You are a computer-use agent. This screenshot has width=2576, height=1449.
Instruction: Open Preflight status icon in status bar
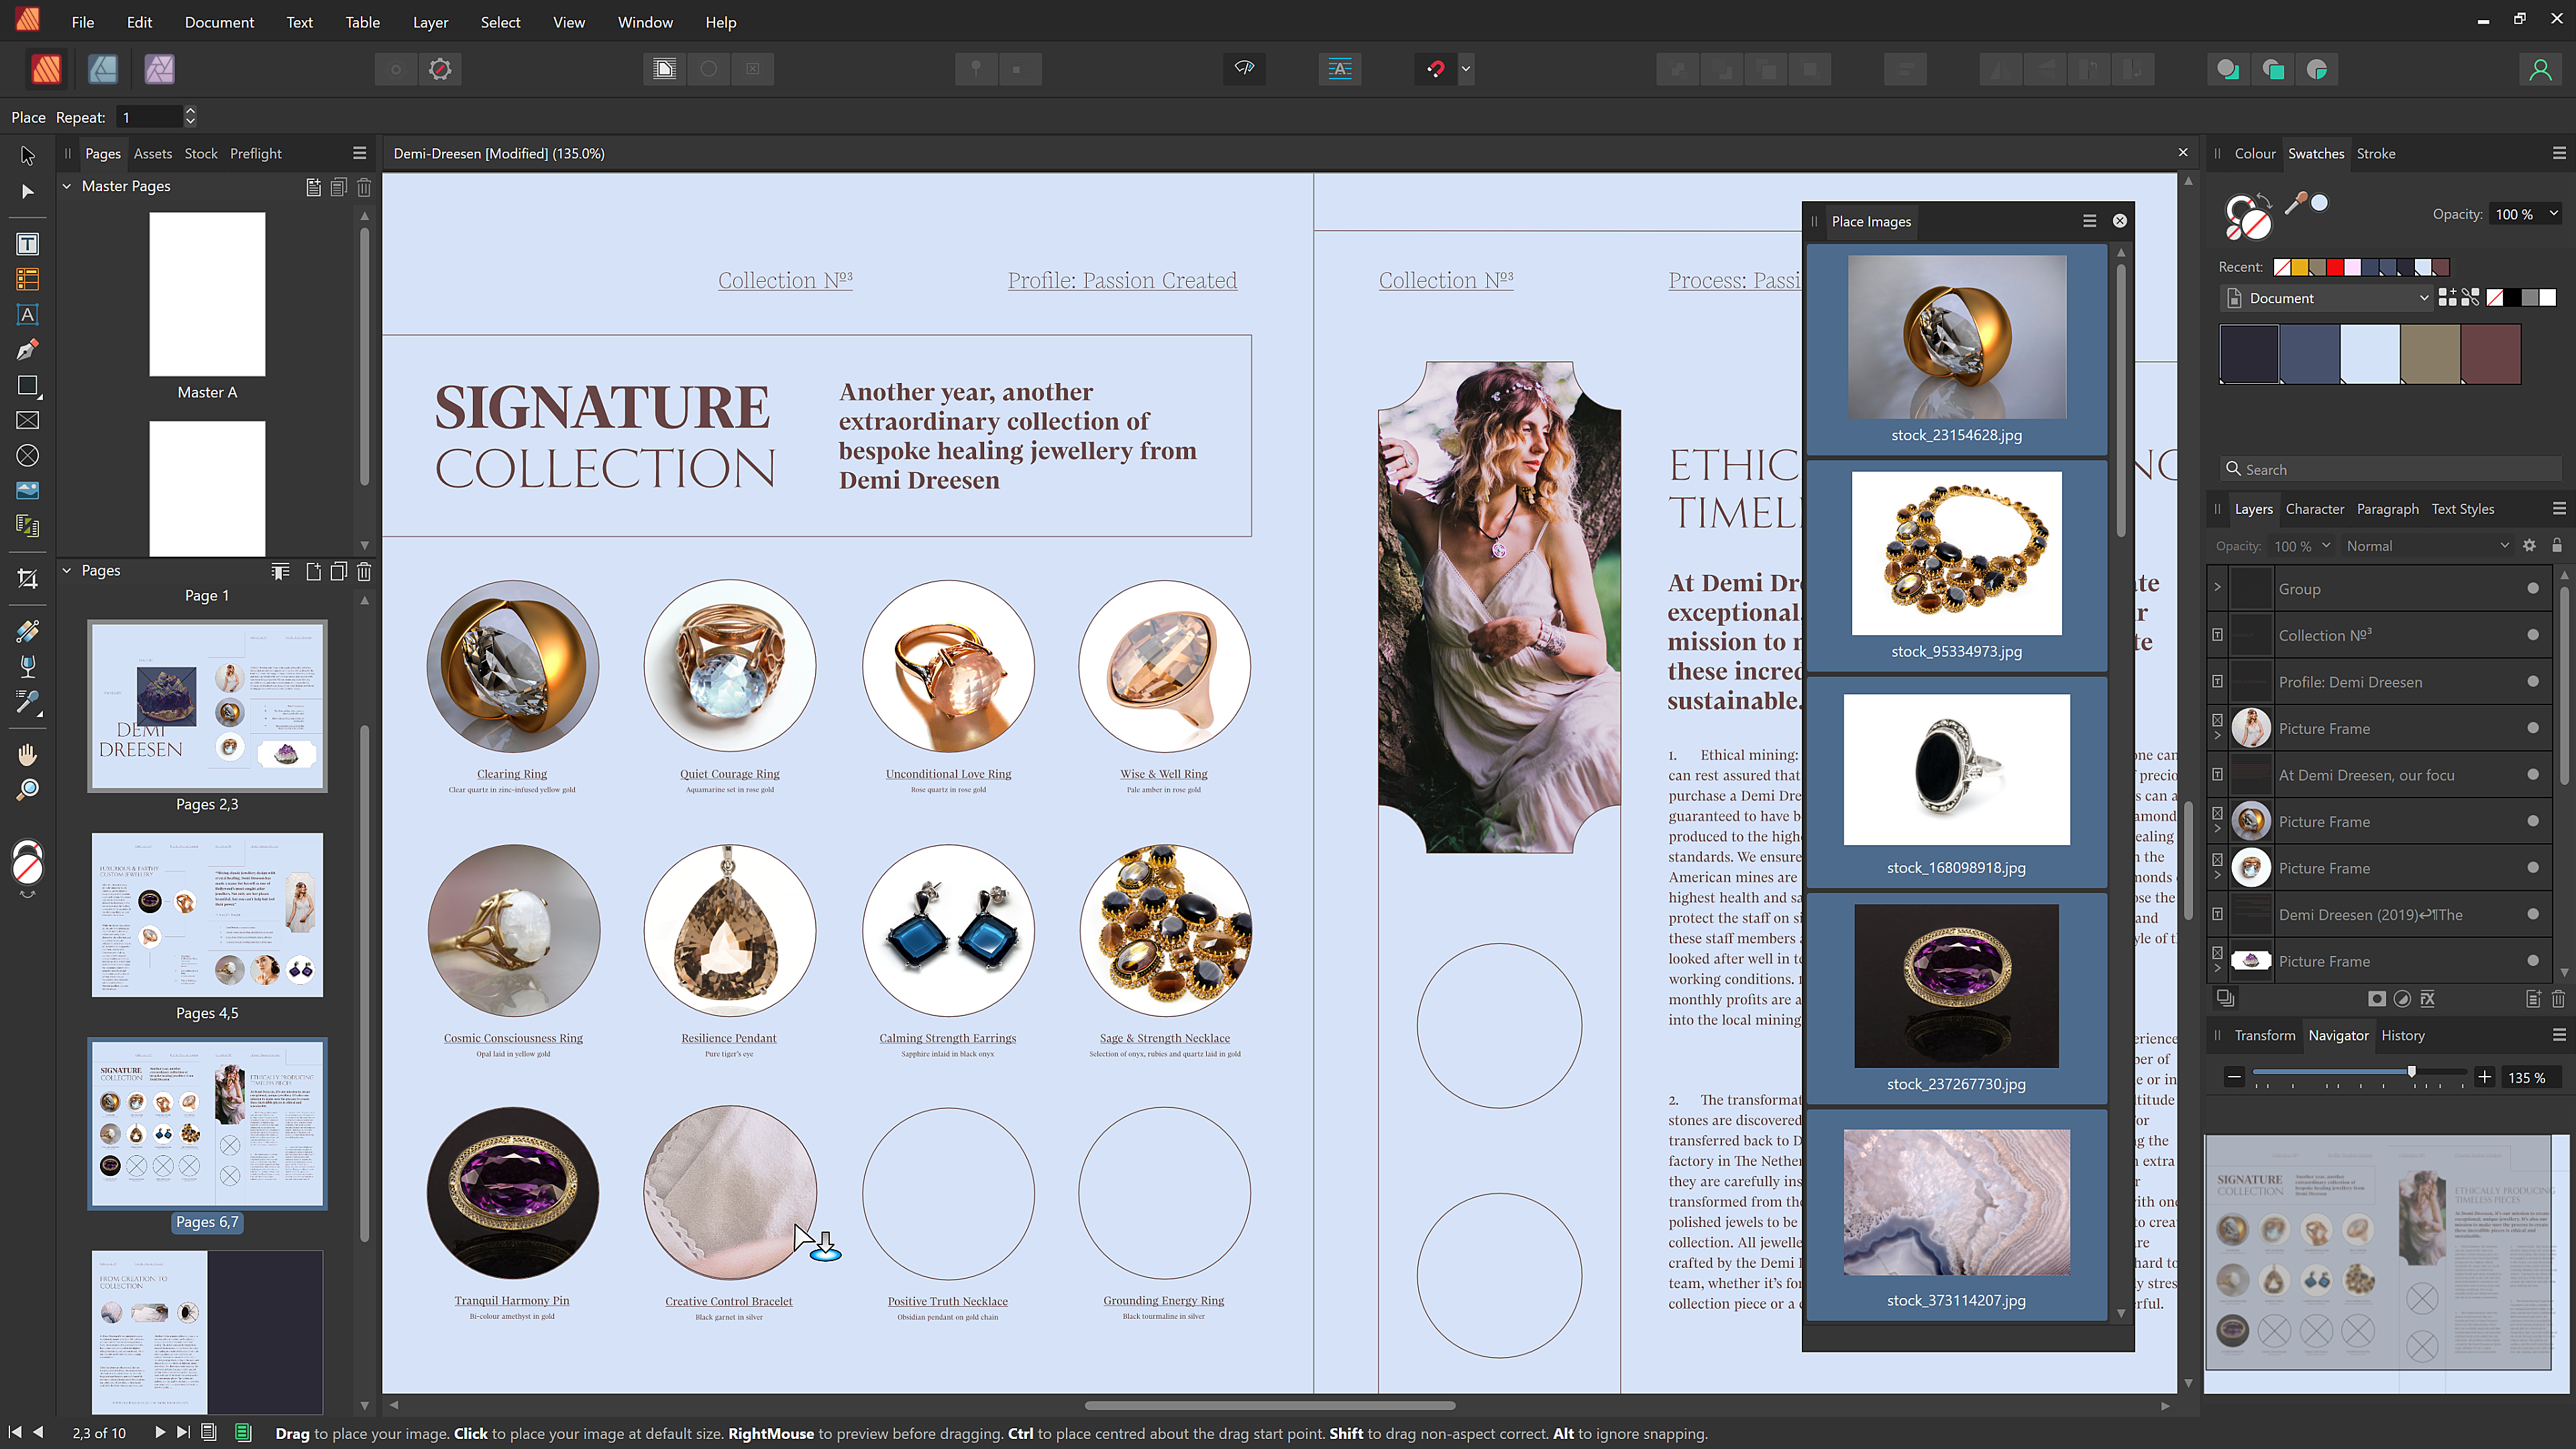[x=243, y=1432]
